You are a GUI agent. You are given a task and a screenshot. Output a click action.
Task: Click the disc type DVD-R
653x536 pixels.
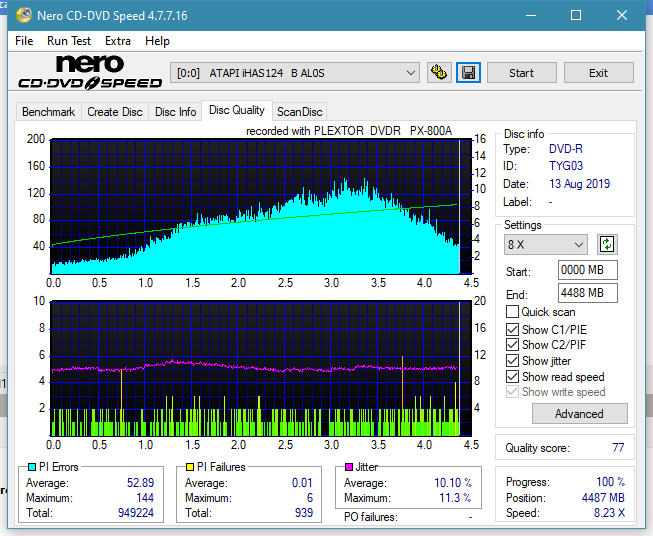click(x=566, y=149)
